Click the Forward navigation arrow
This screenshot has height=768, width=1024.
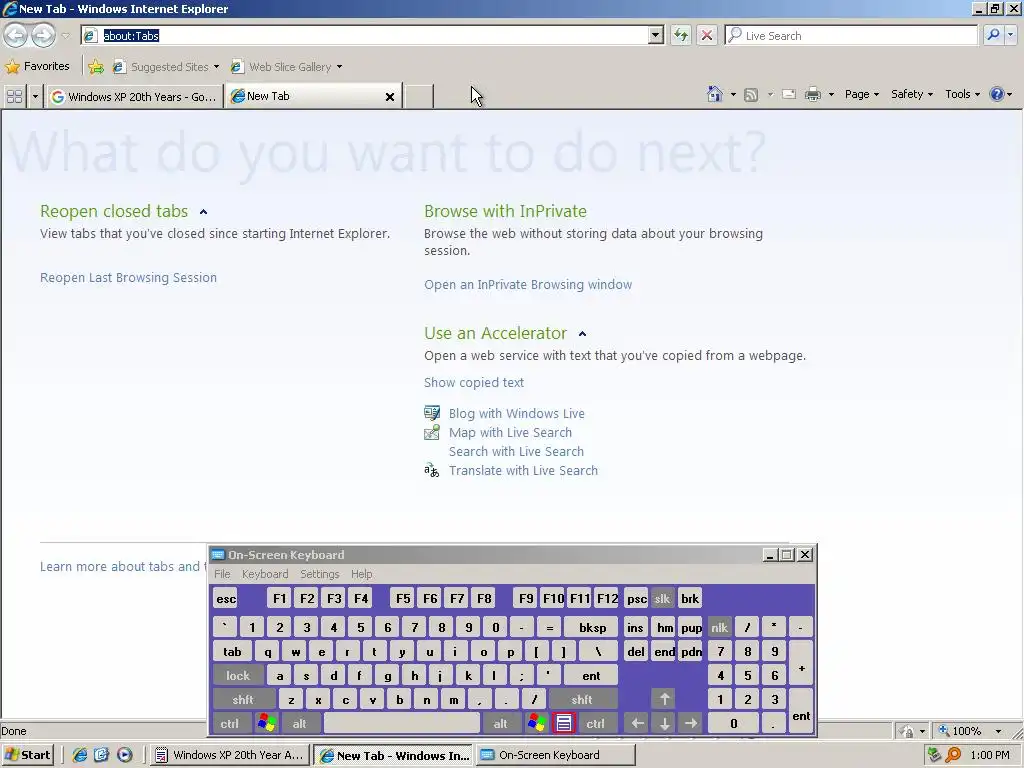(43, 35)
